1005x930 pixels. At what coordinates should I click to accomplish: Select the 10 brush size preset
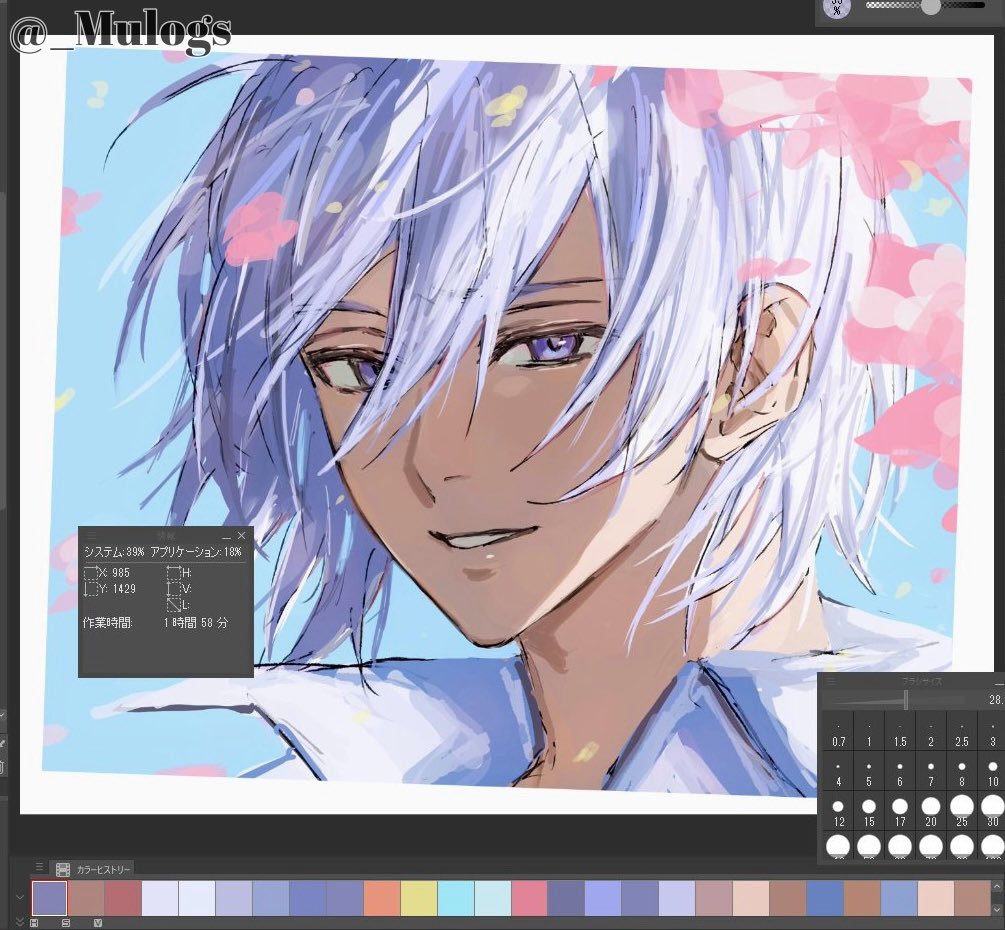point(992,772)
